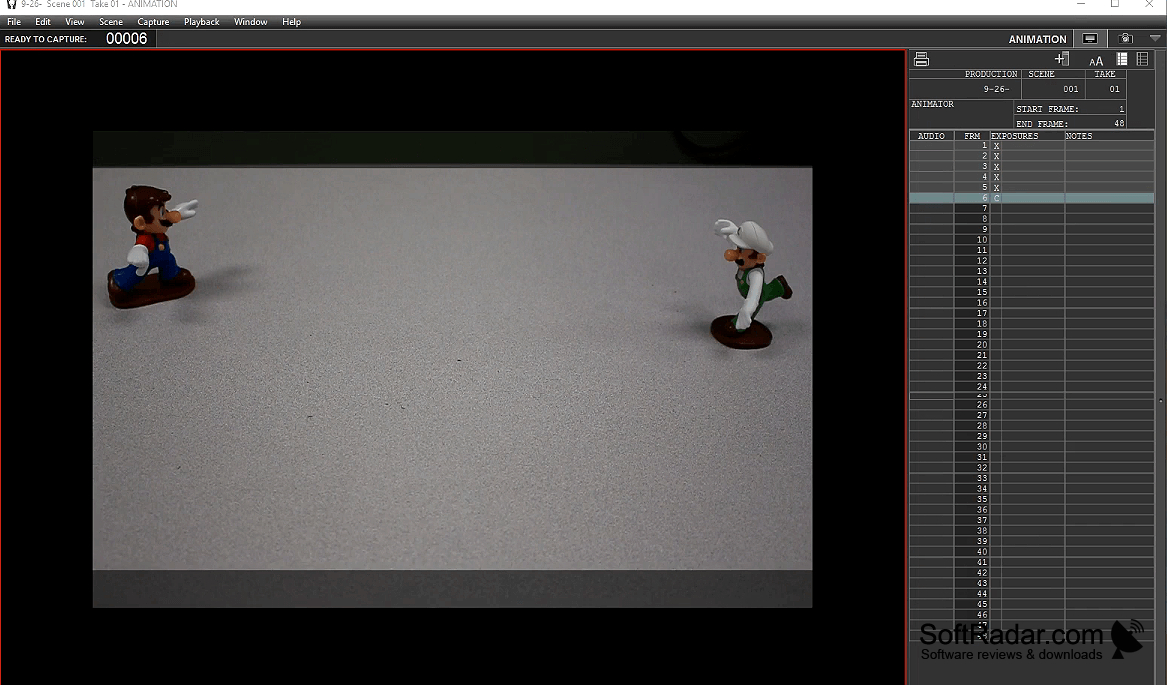Click the AA font size icon
This screenshot has height=685, width=1167.
tap(1096, 61)
